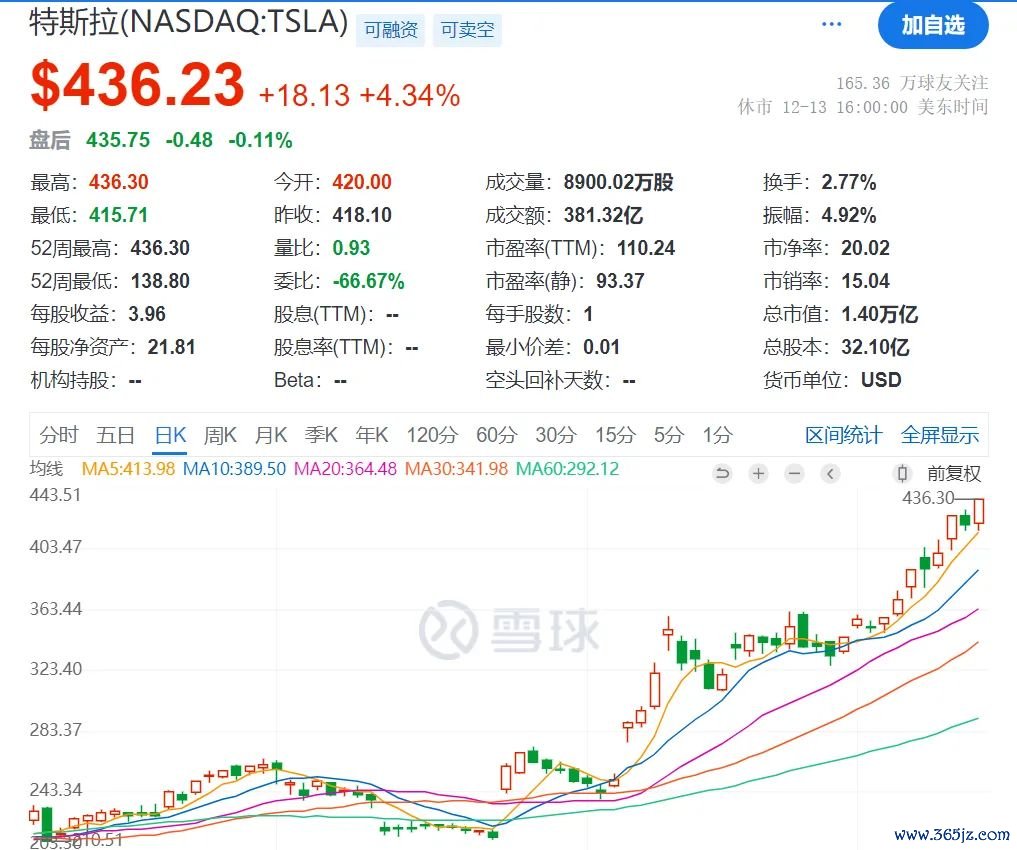Click the 436.30 high marker on chart
1017x850 pixels.
tap(928, 498)
